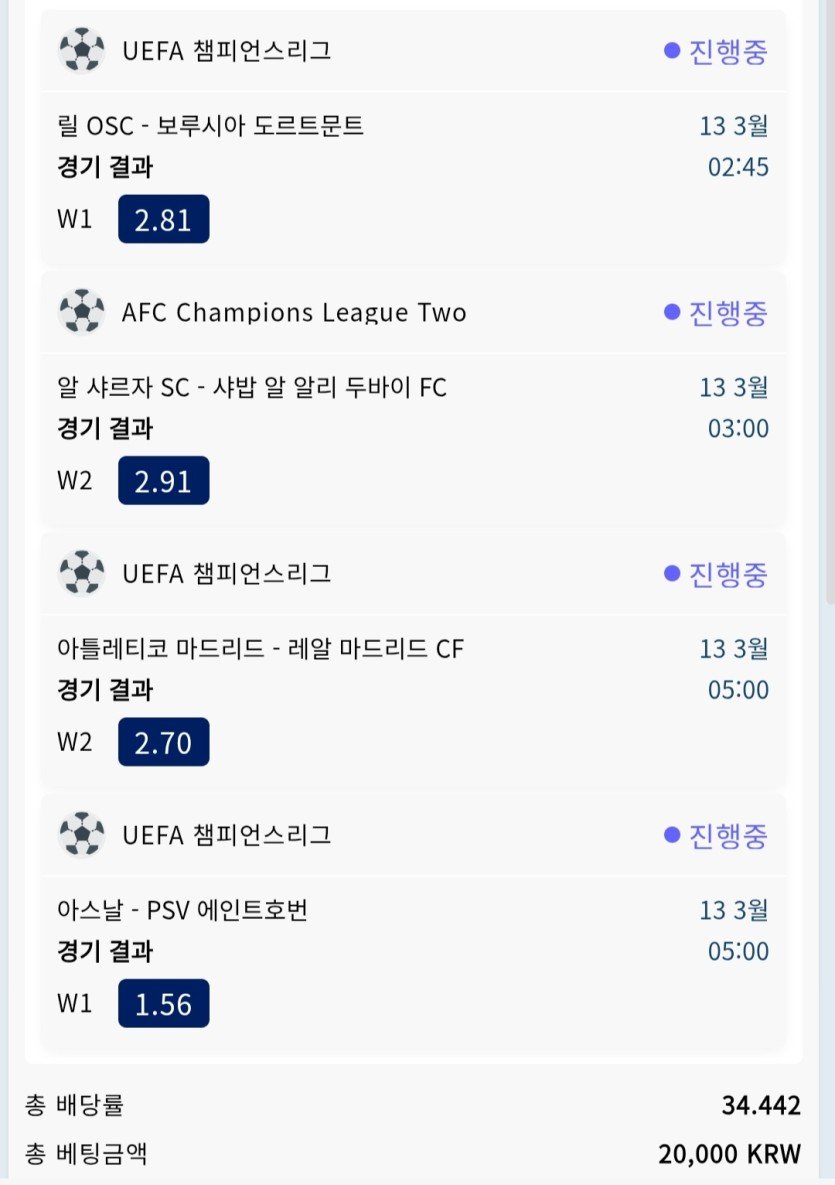835x1185 pixels.
Task: Click the 진행중 status dot on 아스날 card
Action: coord(672,835)
